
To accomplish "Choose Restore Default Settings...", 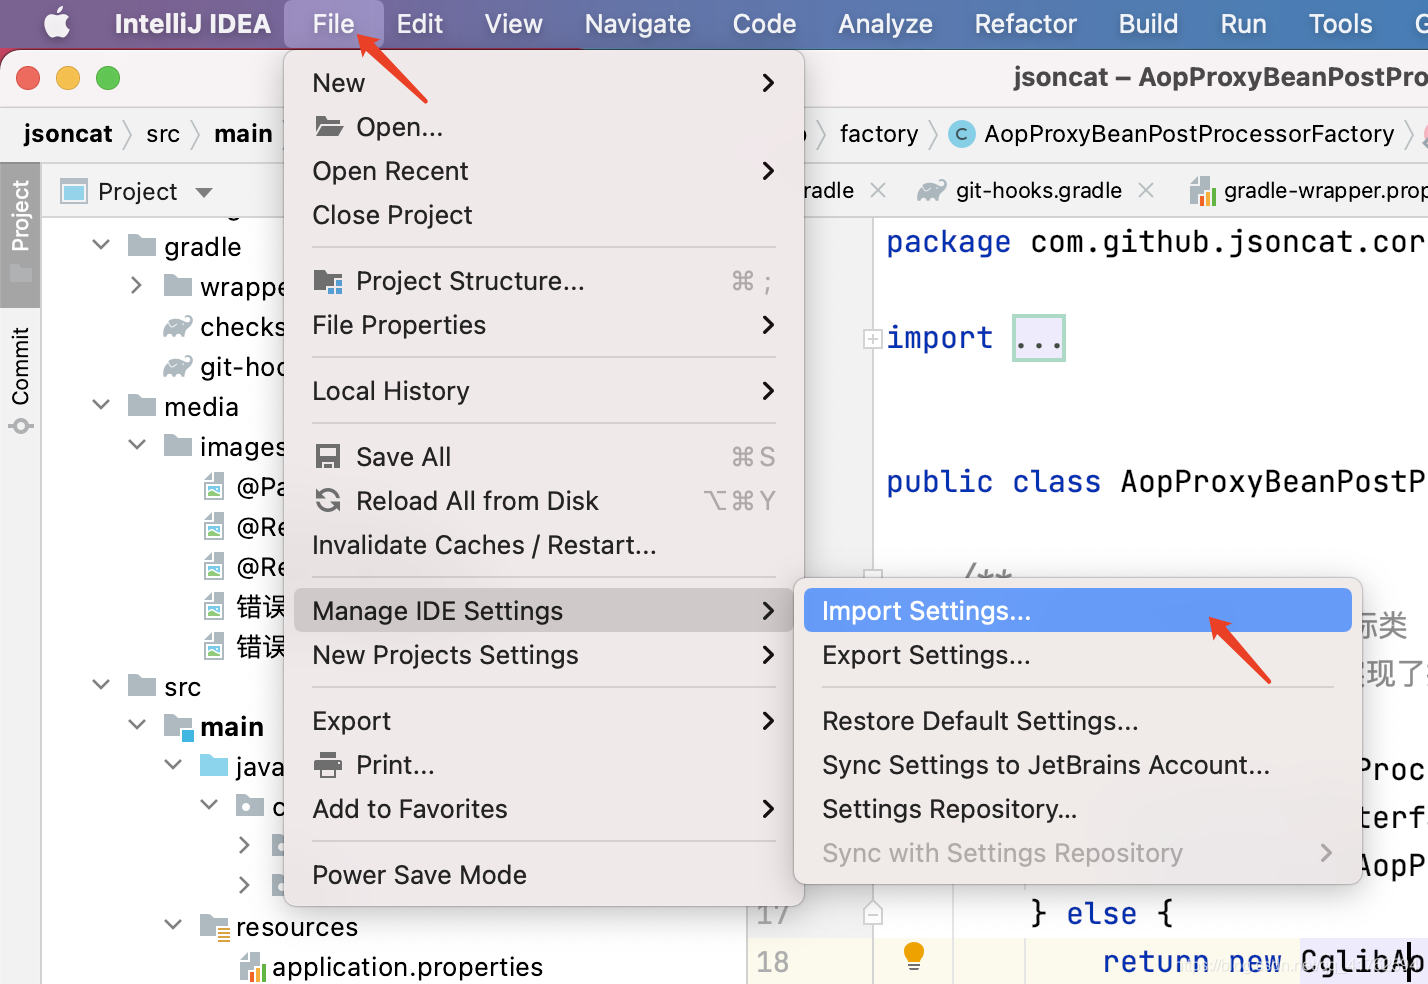I will click(x=1078, y=721).
